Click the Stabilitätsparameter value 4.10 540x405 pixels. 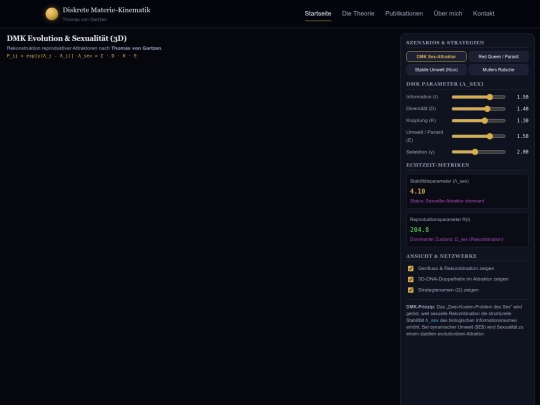coord(417,191)
